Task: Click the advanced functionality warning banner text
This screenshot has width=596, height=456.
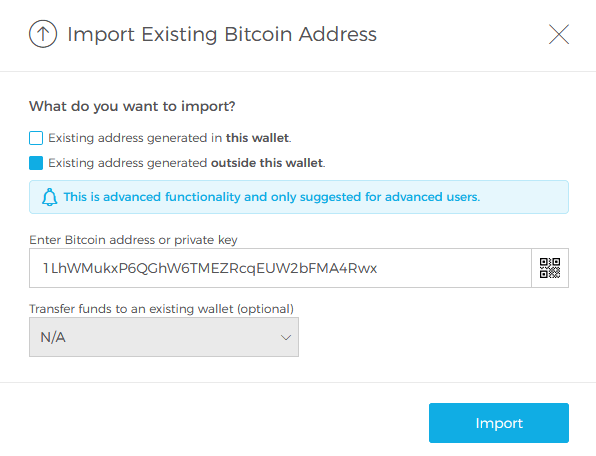Action: (x=271, y=197)
